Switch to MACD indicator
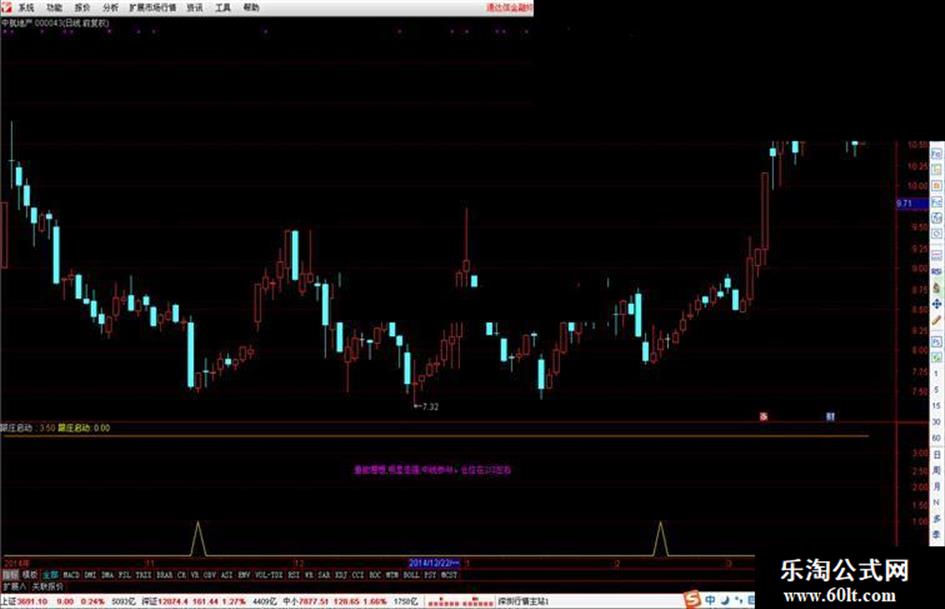The image size is (945, 609). (x=71, y=575)
